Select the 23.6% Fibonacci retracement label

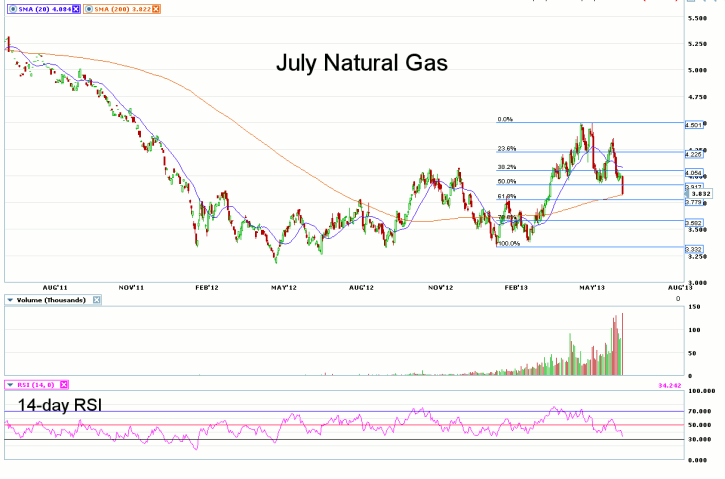click(507, 148)
